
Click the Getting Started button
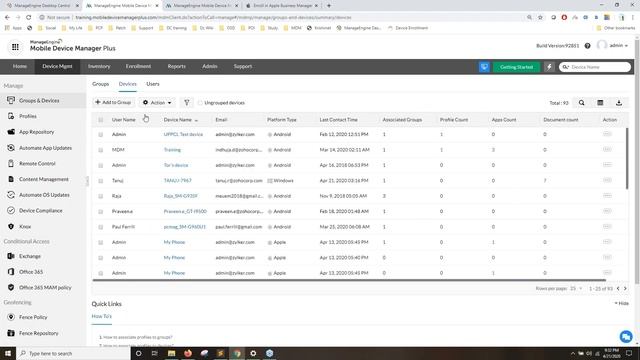pyautogui.click(x=516, y=67)
